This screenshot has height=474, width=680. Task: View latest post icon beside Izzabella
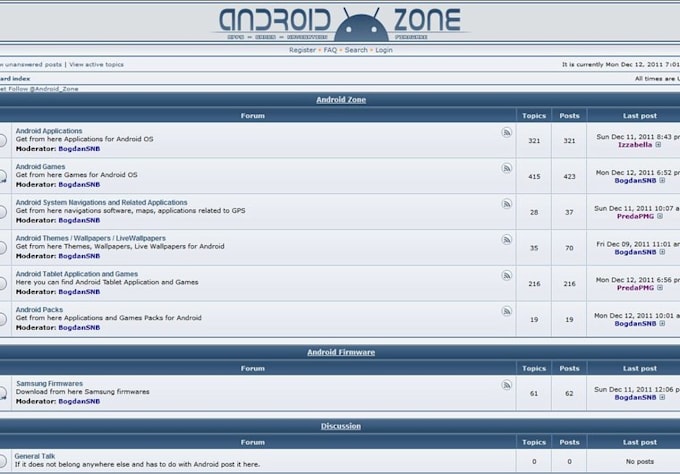coord(658,145)
